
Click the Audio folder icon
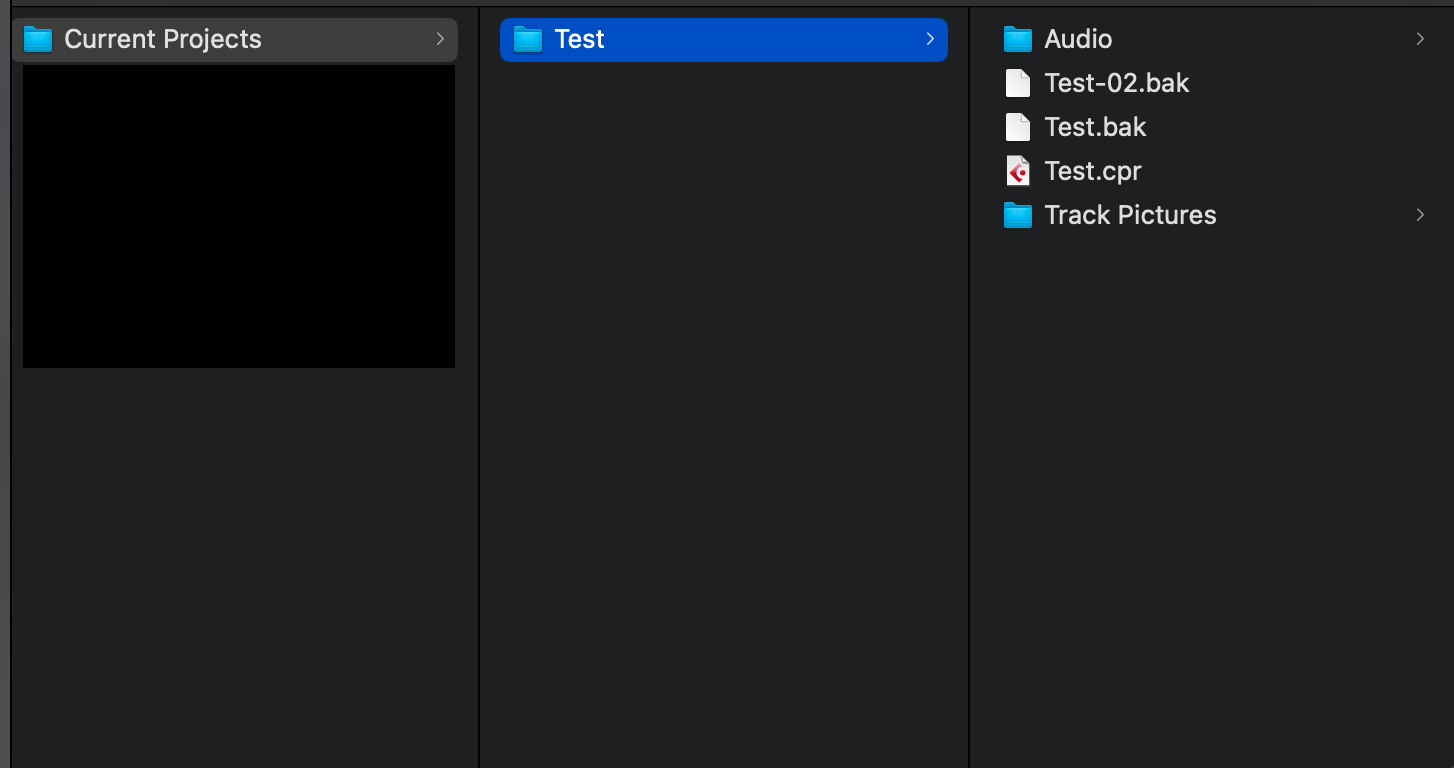pyautogui.click(x=1017, y=40)
